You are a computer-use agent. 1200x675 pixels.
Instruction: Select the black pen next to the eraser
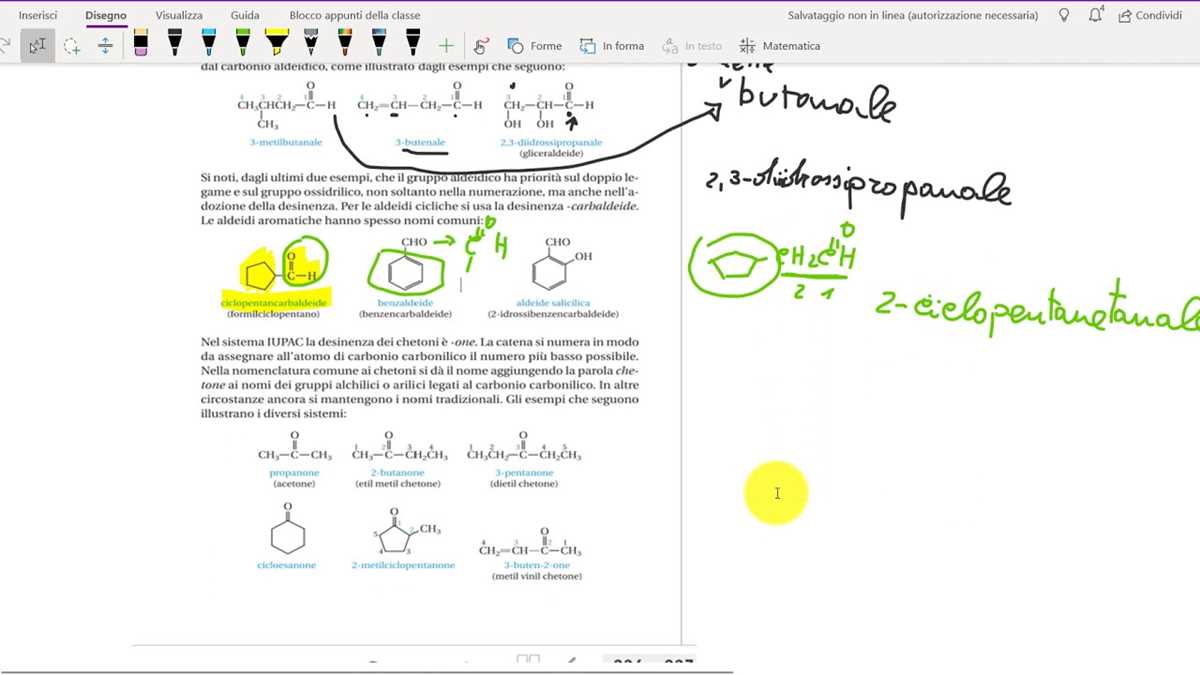pyautogui.click(x=175, y=42)
